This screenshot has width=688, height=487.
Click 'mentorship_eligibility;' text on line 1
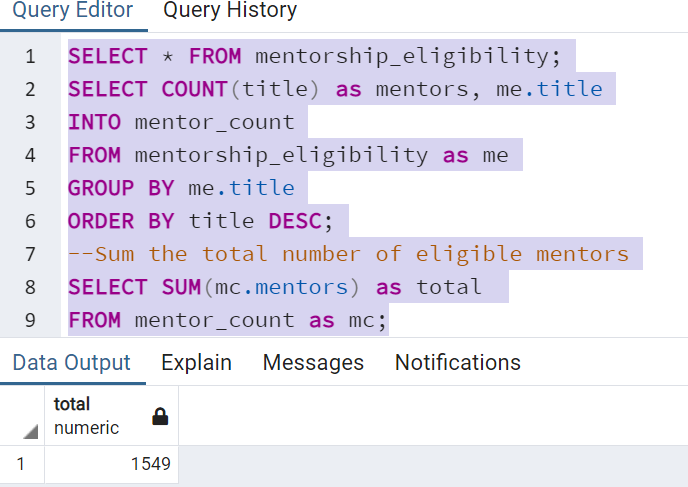click(x=408, y=57)
